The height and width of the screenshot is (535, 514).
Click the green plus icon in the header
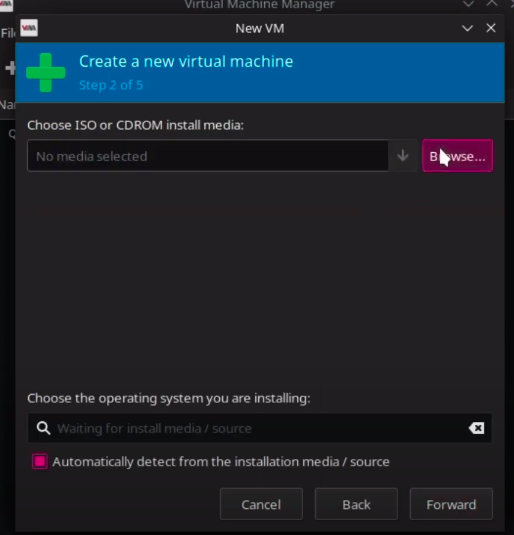click(x=45, y=73)
